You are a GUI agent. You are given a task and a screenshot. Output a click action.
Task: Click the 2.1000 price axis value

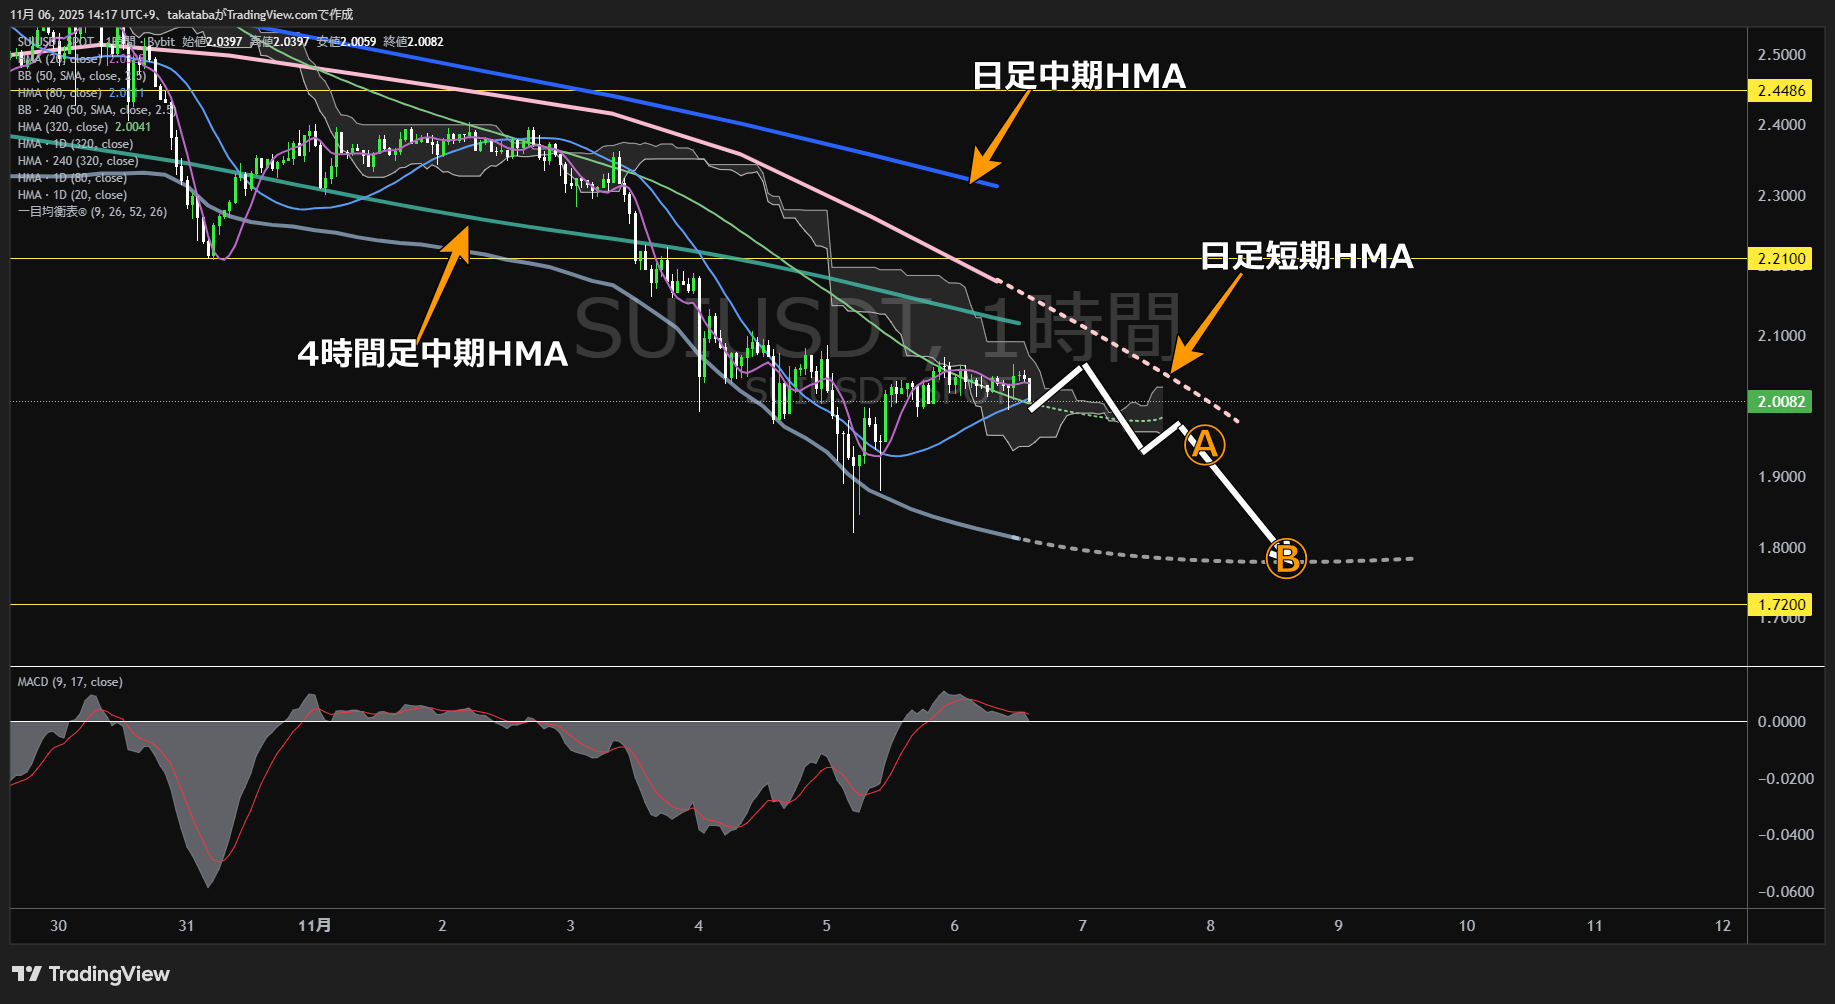(1781, 336)
